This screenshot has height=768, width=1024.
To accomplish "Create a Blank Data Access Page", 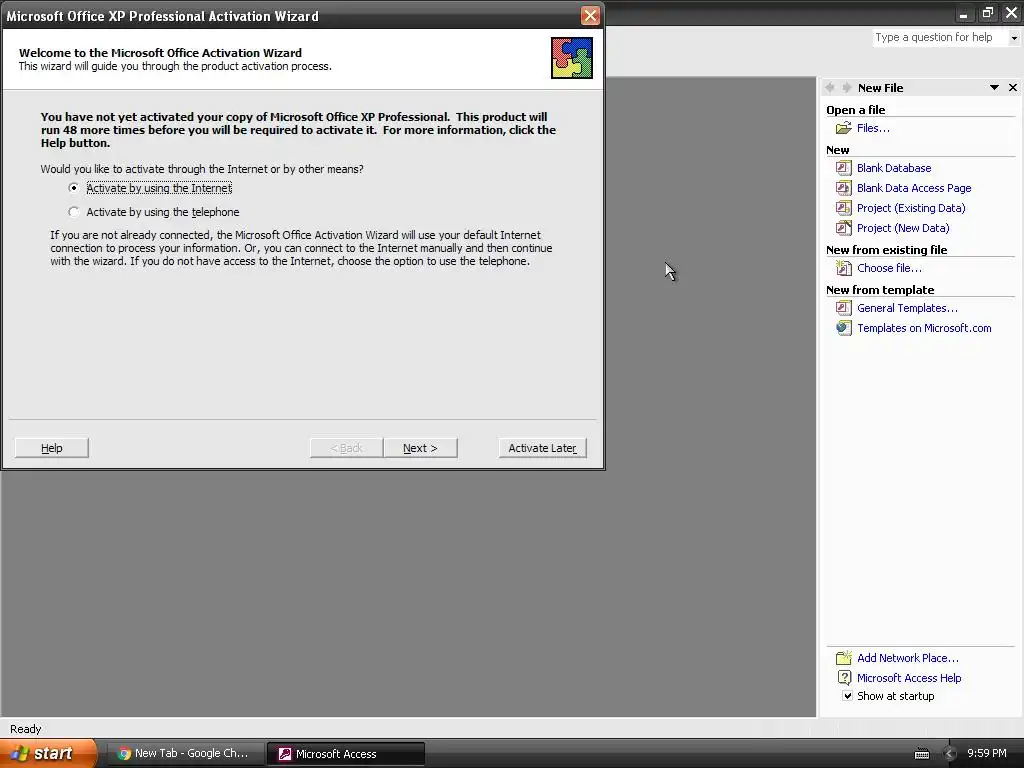I will pyautogui.click(x=914, y=188).
